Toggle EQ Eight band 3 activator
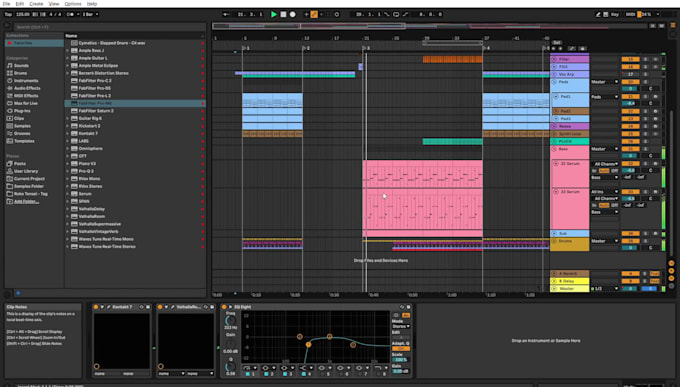 pos(285,374)
